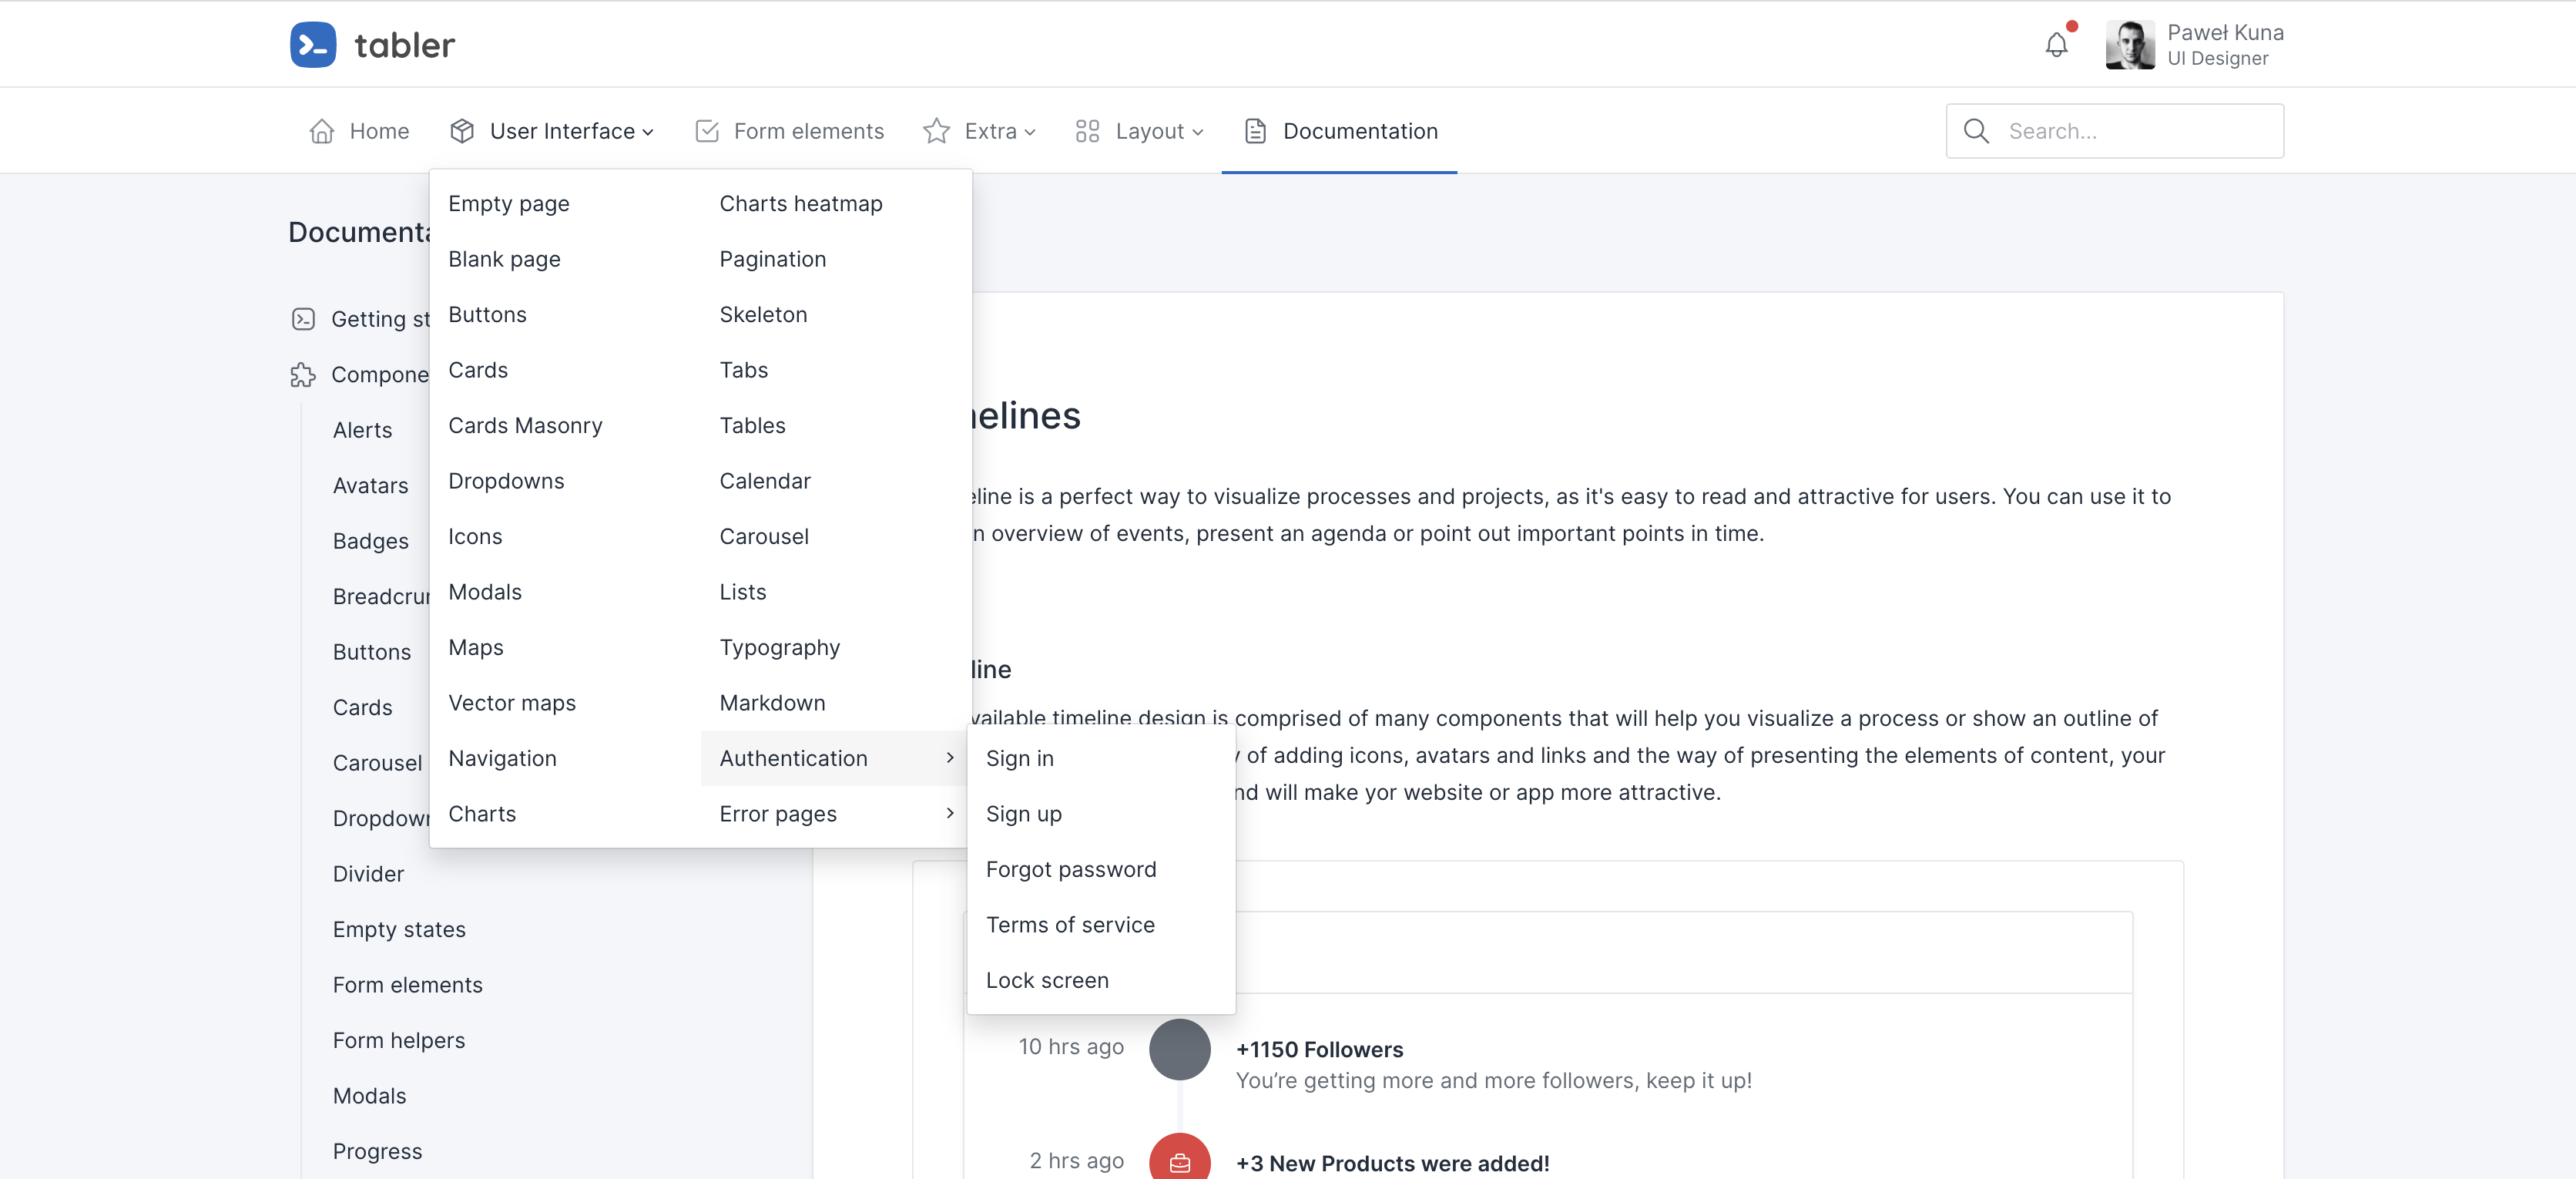Open the Home nav item

pos(360,131)
